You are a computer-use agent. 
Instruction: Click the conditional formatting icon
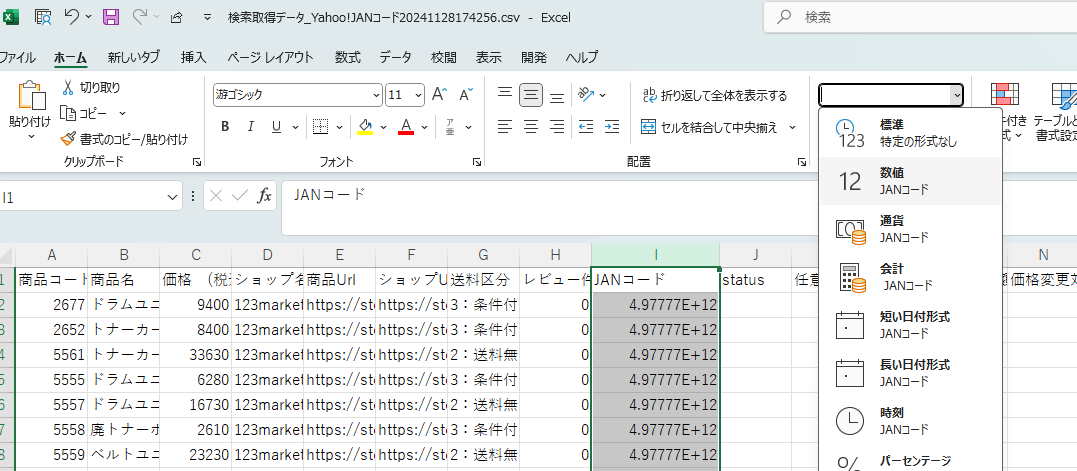tap(1005, 95)
